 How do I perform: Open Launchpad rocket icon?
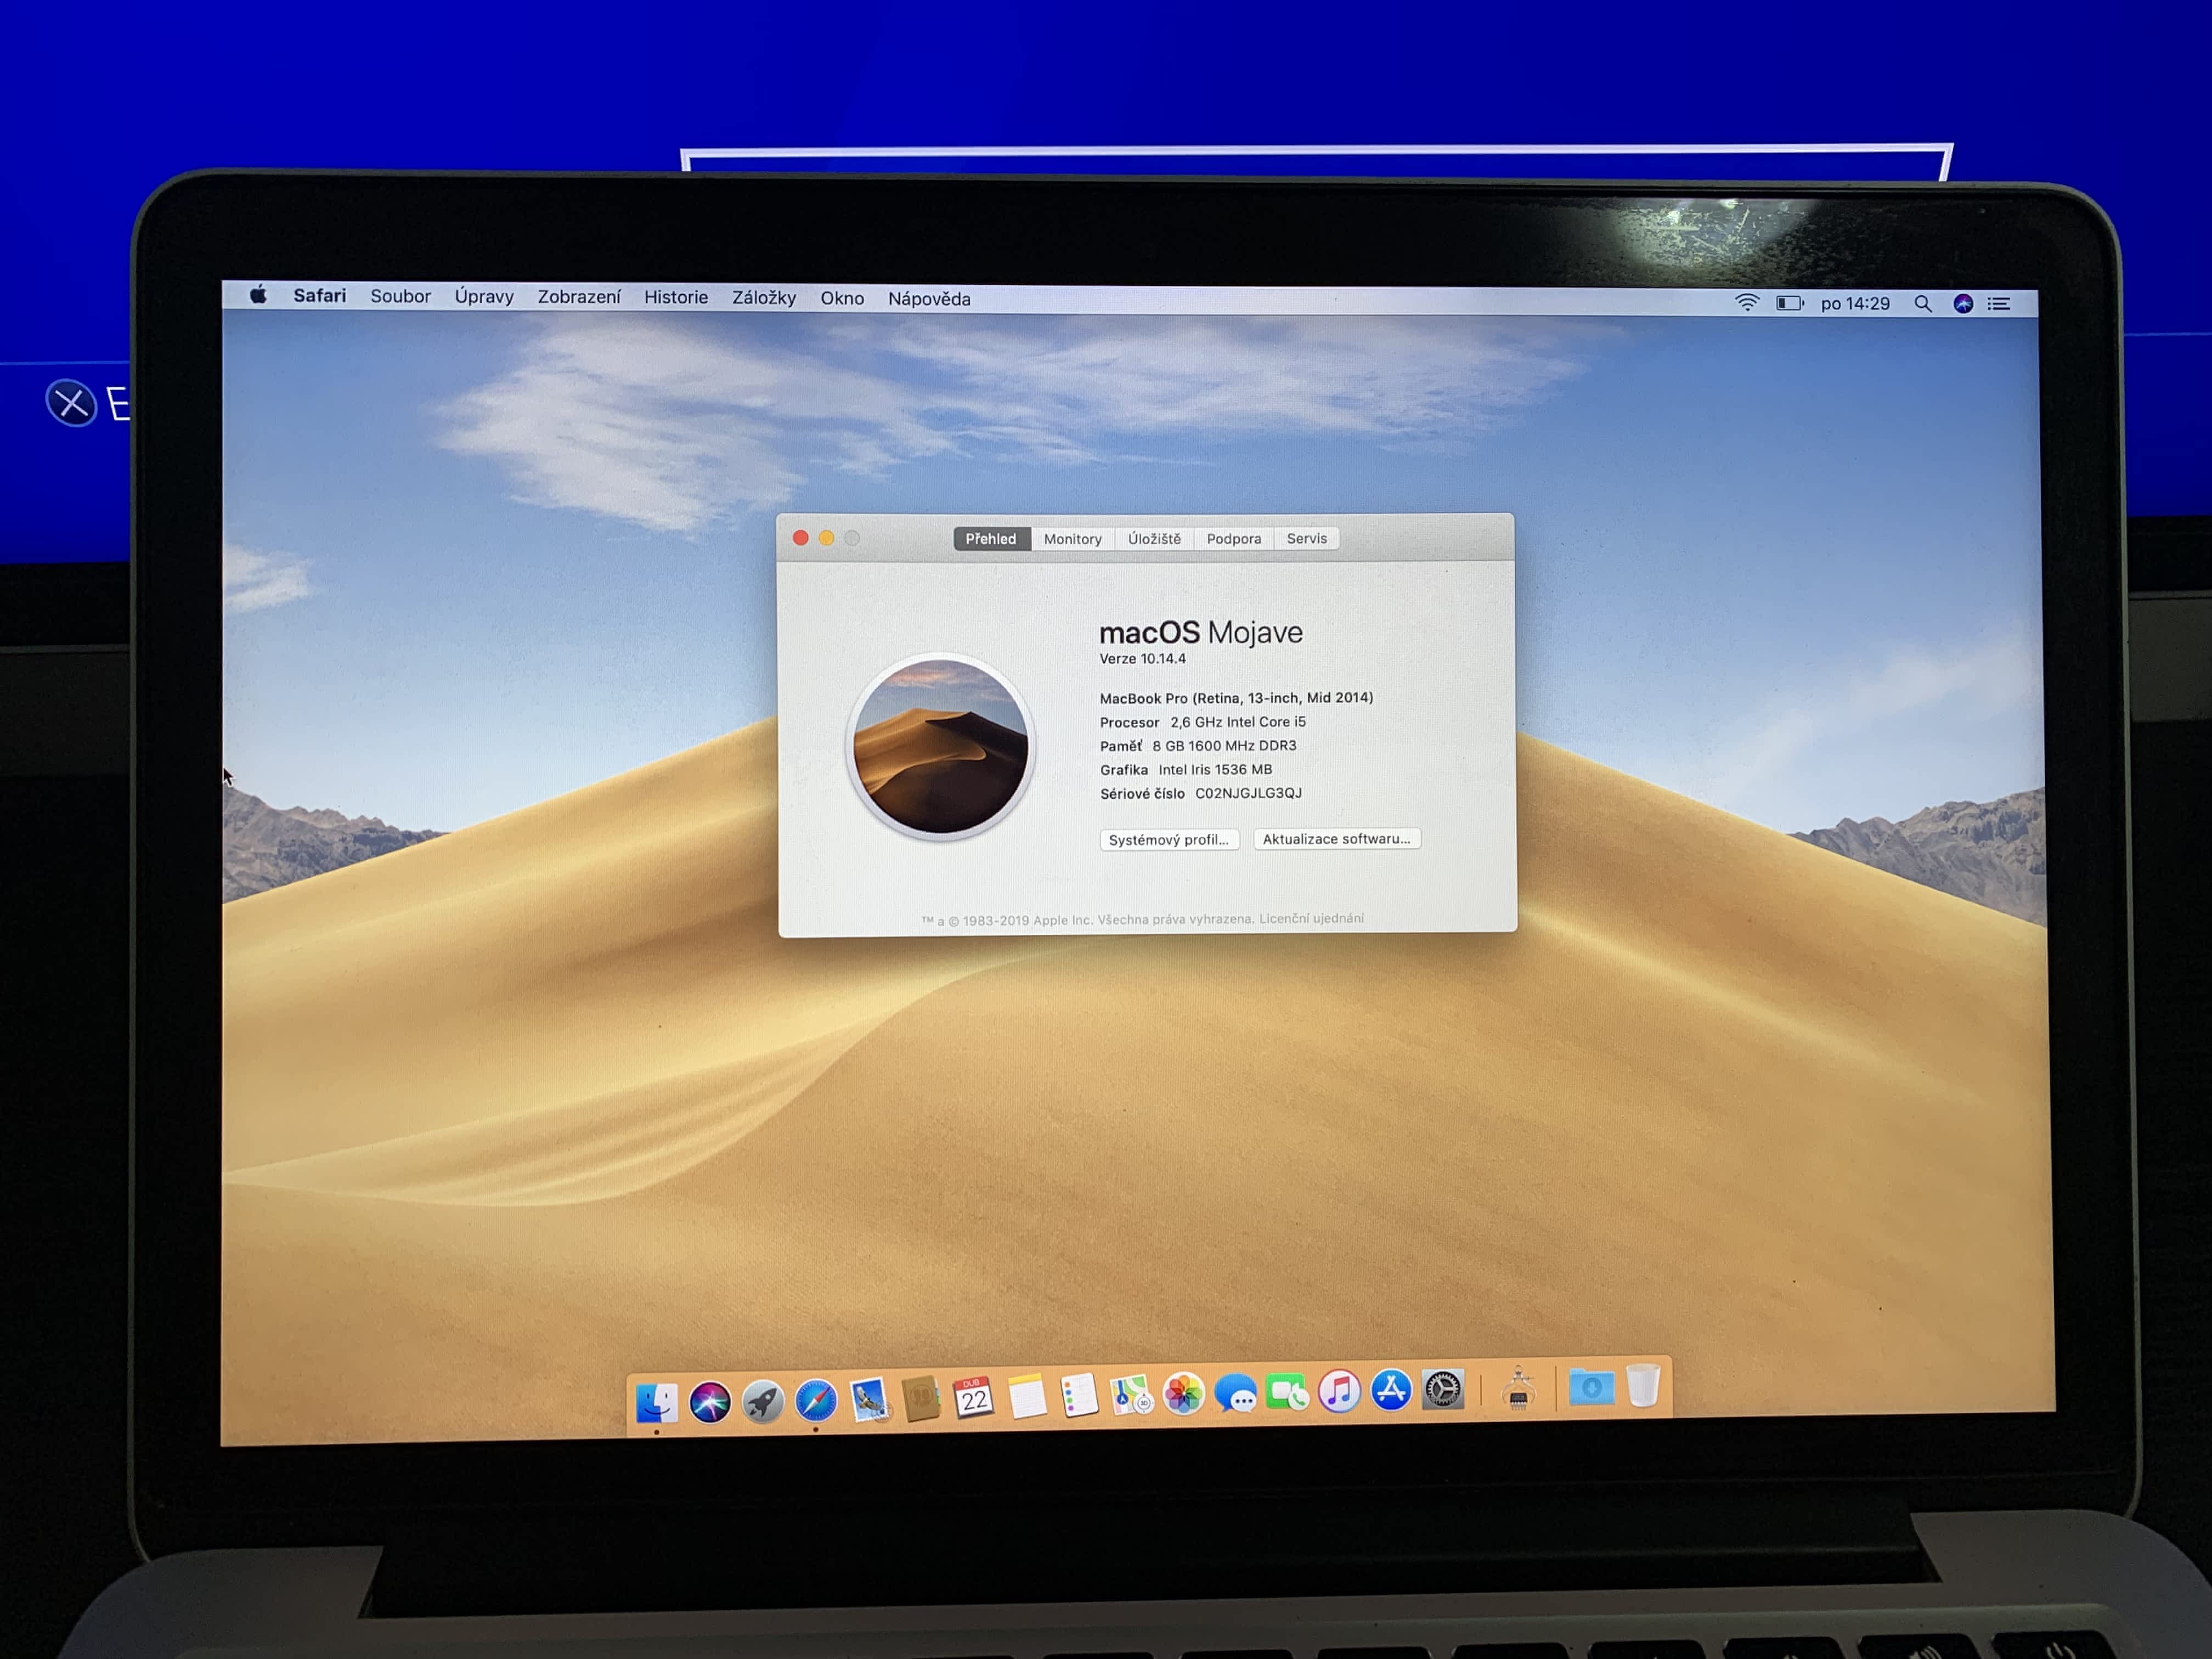(763, 1401)
